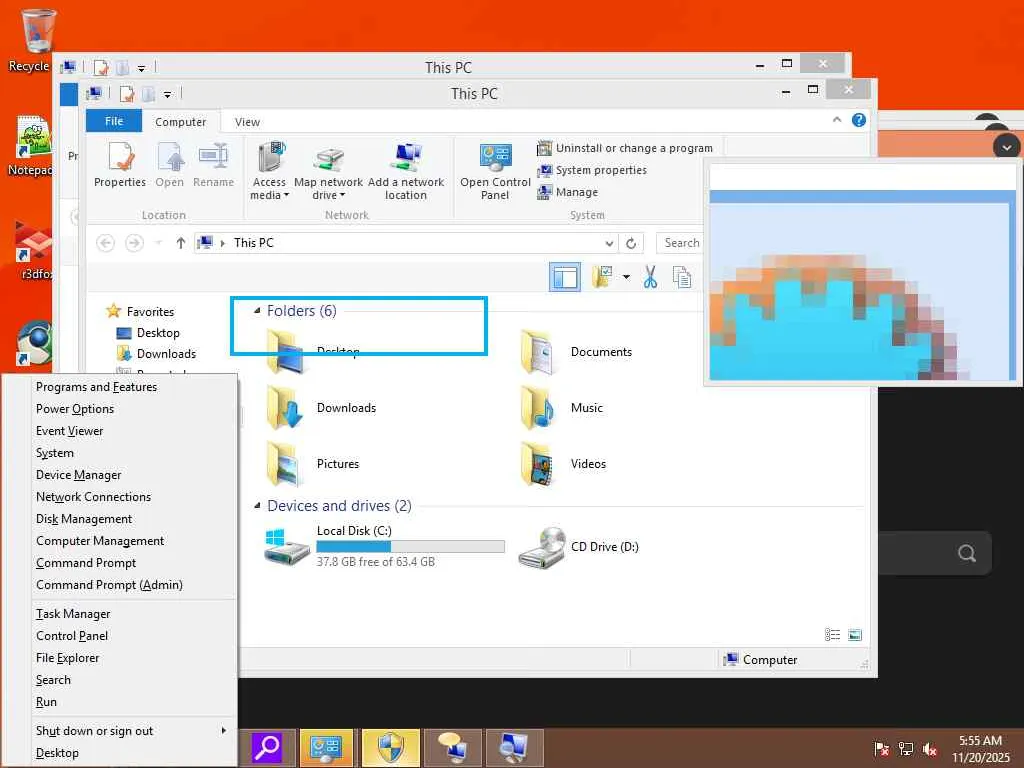Image resolution: width=1024 pixels, height=768 pixels.
Task: Select the Music folder
Action: tap(562, 408)
